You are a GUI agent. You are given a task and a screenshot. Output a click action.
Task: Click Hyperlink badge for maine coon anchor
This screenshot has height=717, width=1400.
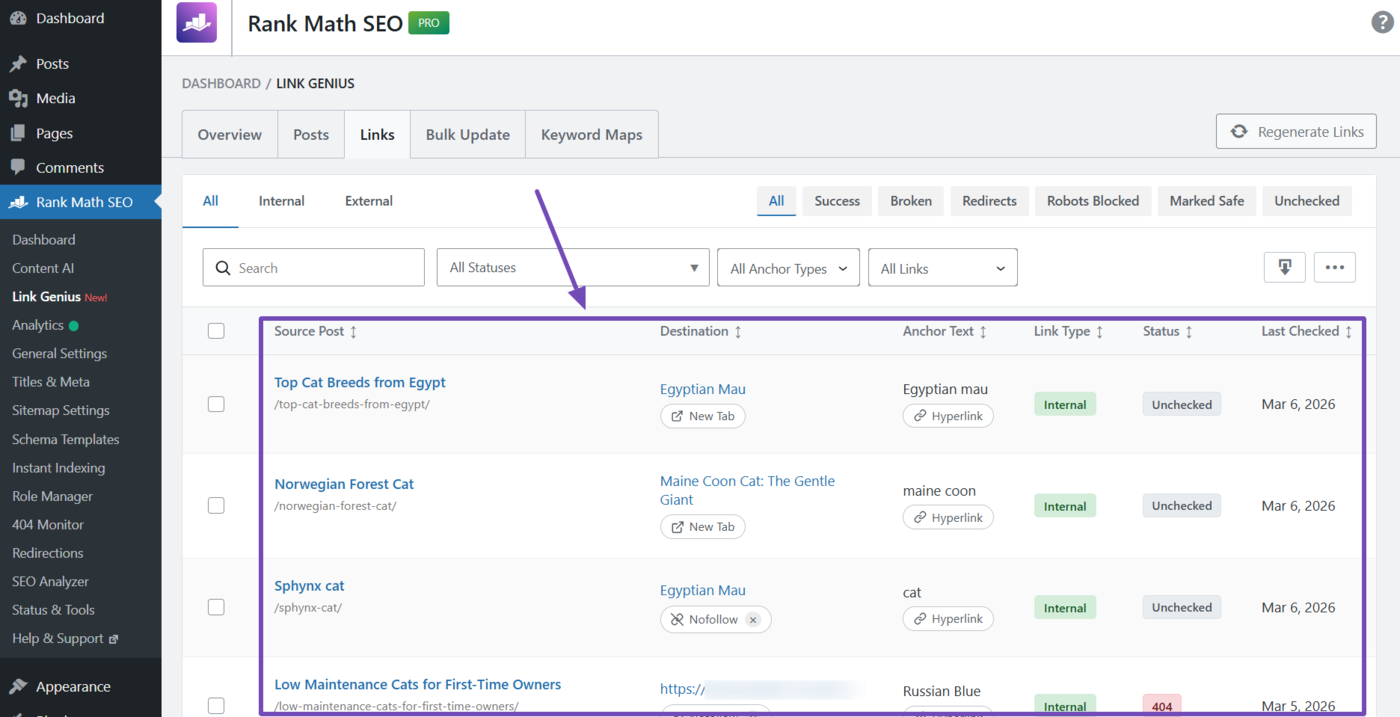(x=948, y=517)
